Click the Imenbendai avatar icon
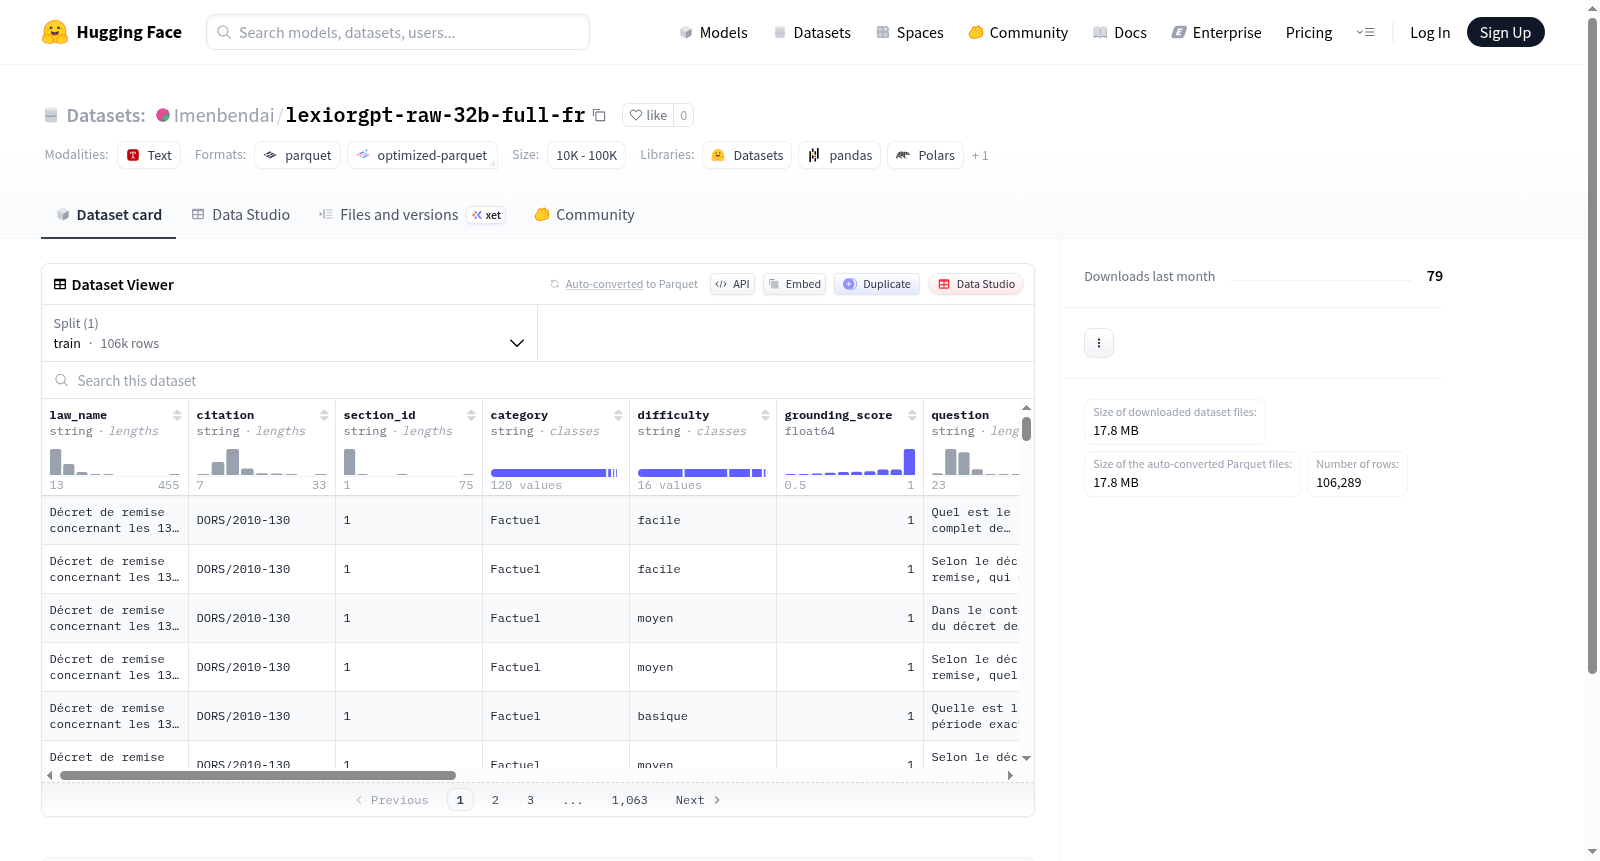Screen dimensions: 1600x861 (163, 115)
